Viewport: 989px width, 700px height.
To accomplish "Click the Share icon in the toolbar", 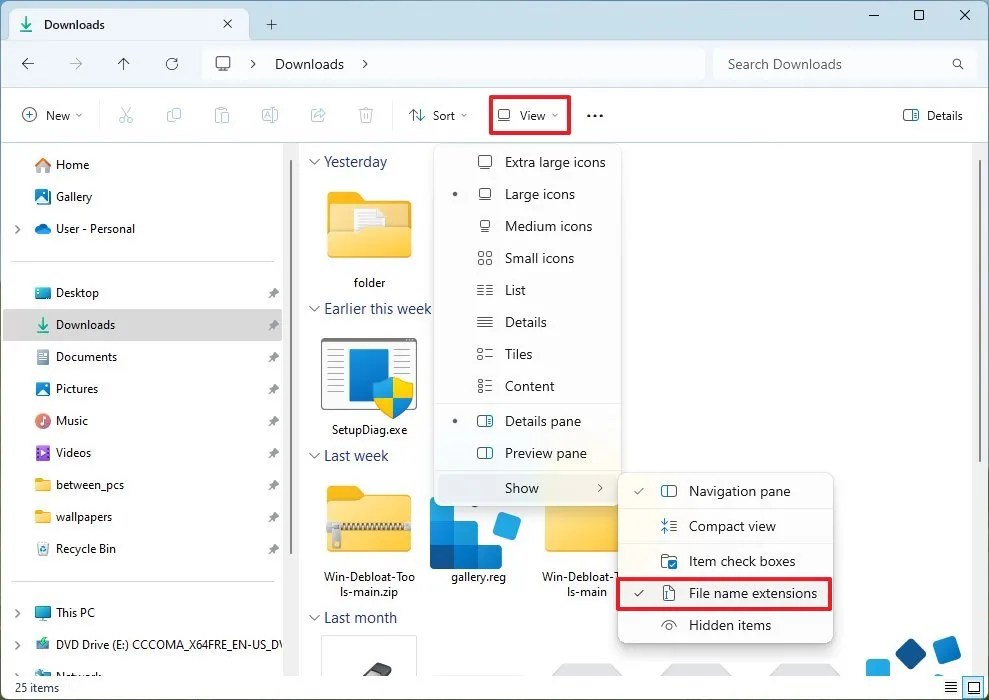I will click(318, 115).
